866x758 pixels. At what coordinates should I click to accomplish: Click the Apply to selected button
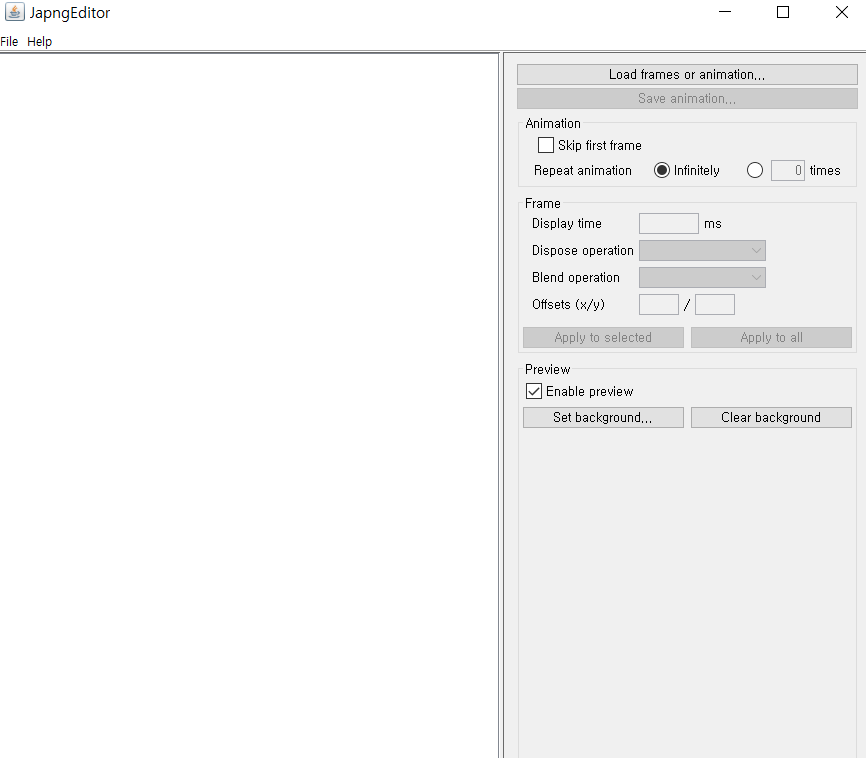(603, 338)
